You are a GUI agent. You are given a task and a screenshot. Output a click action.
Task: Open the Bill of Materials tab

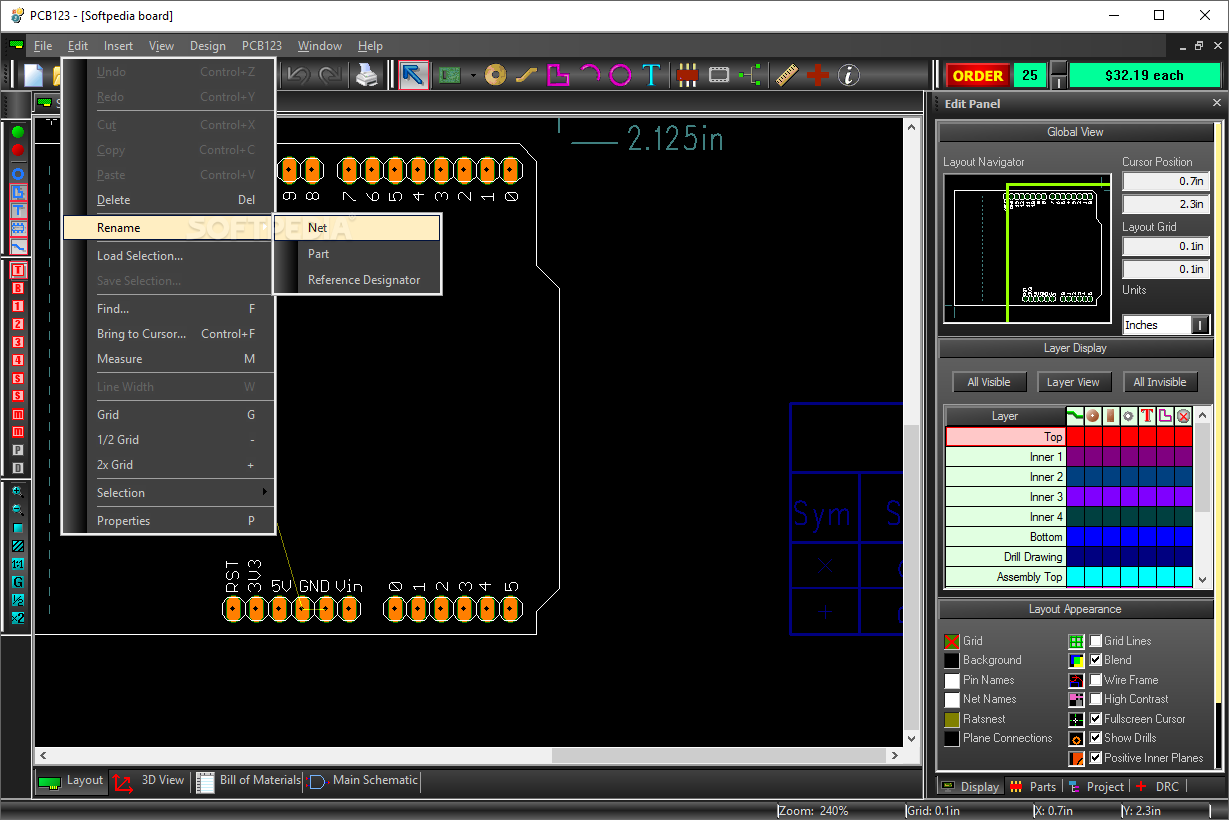249,781
